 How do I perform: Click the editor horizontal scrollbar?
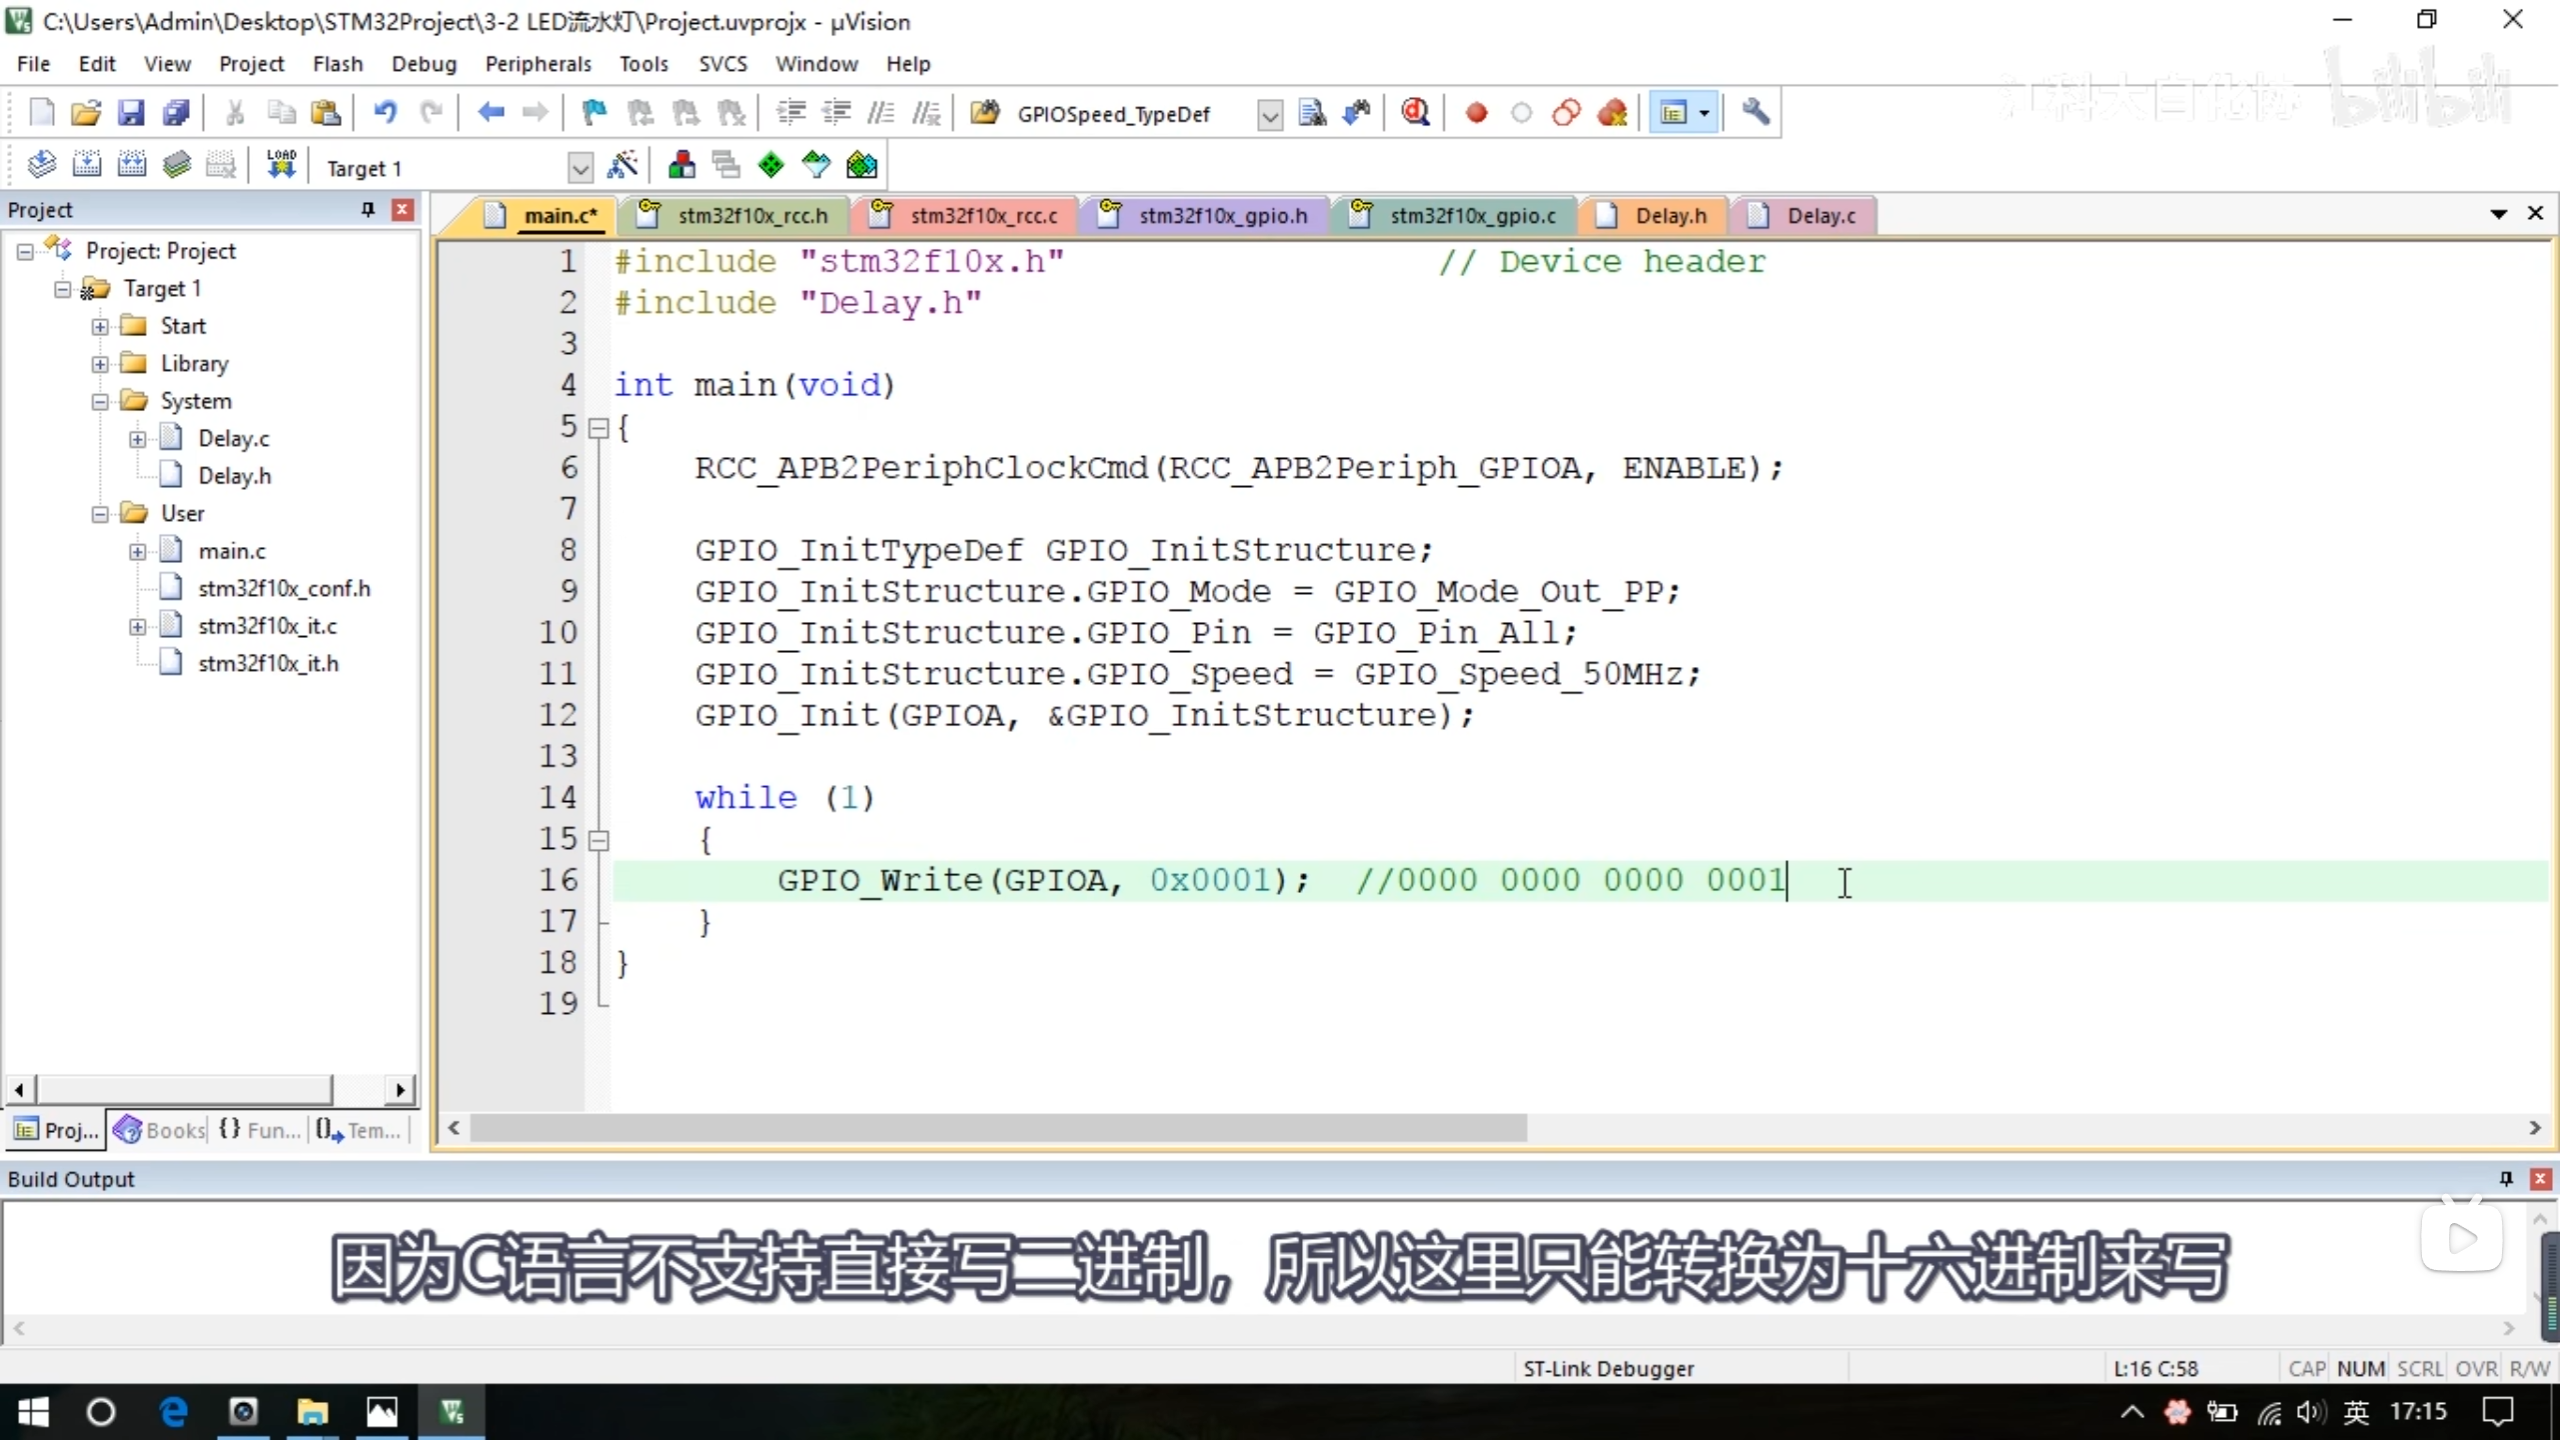click(x=998, y=1128)
